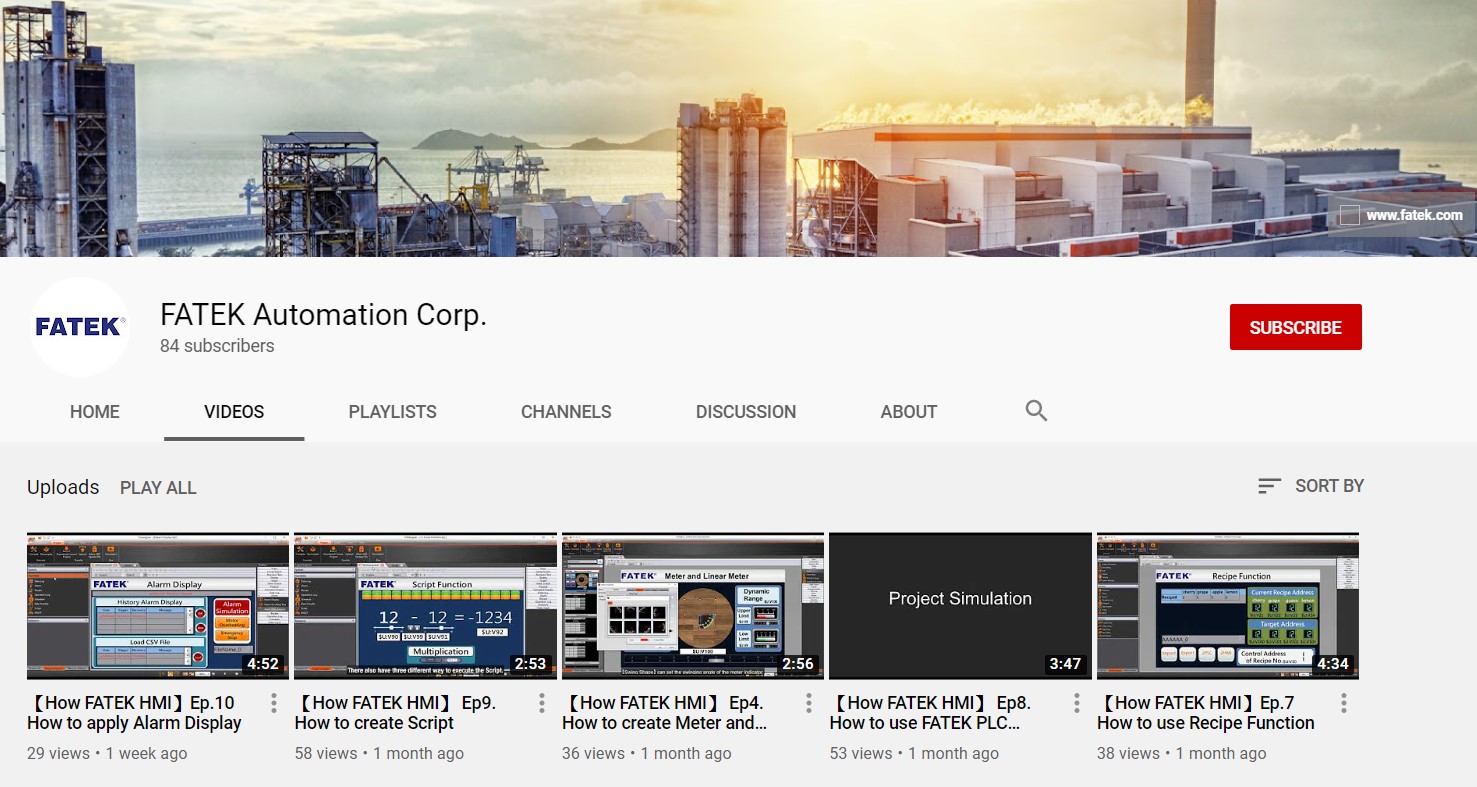Viewport: 1477px width, 787px height.
Task: Open the PLAYLISTS tab
Action: 392,412
